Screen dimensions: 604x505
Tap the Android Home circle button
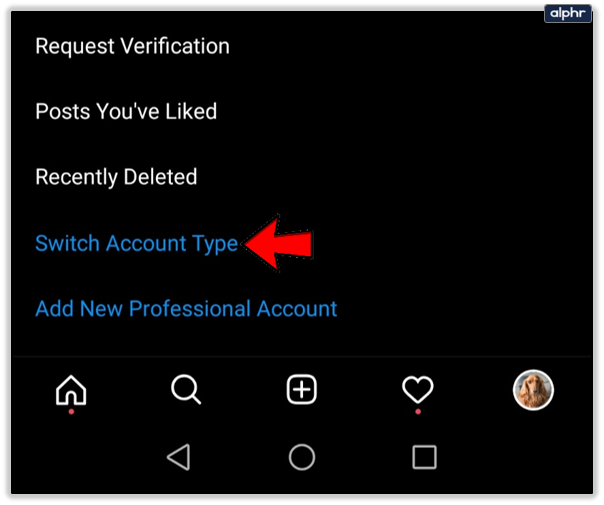[x=302, y=457]
